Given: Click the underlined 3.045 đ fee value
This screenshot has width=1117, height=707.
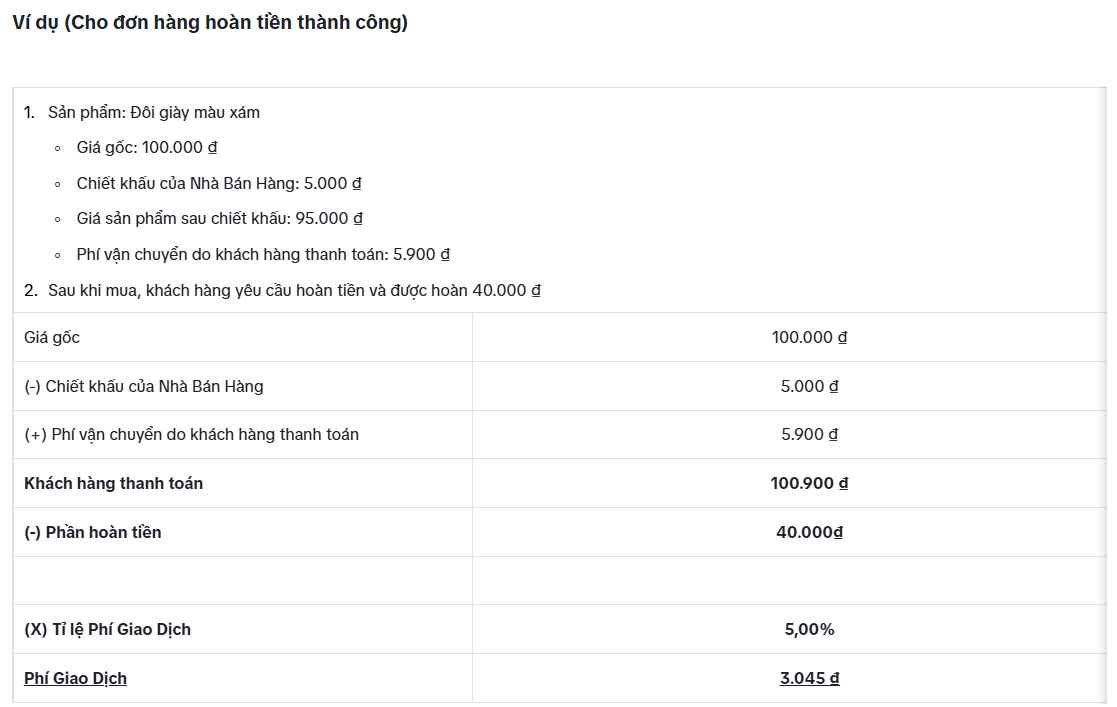Looking at the screenshot, I should (809, 679).
